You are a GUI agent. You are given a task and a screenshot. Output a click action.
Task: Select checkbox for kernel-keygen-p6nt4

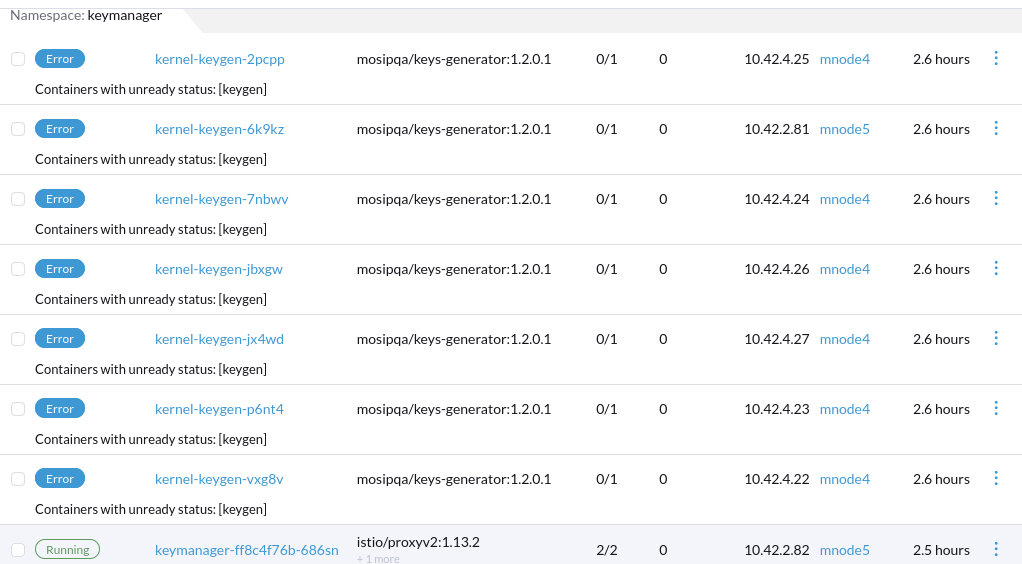click(18, 409)
